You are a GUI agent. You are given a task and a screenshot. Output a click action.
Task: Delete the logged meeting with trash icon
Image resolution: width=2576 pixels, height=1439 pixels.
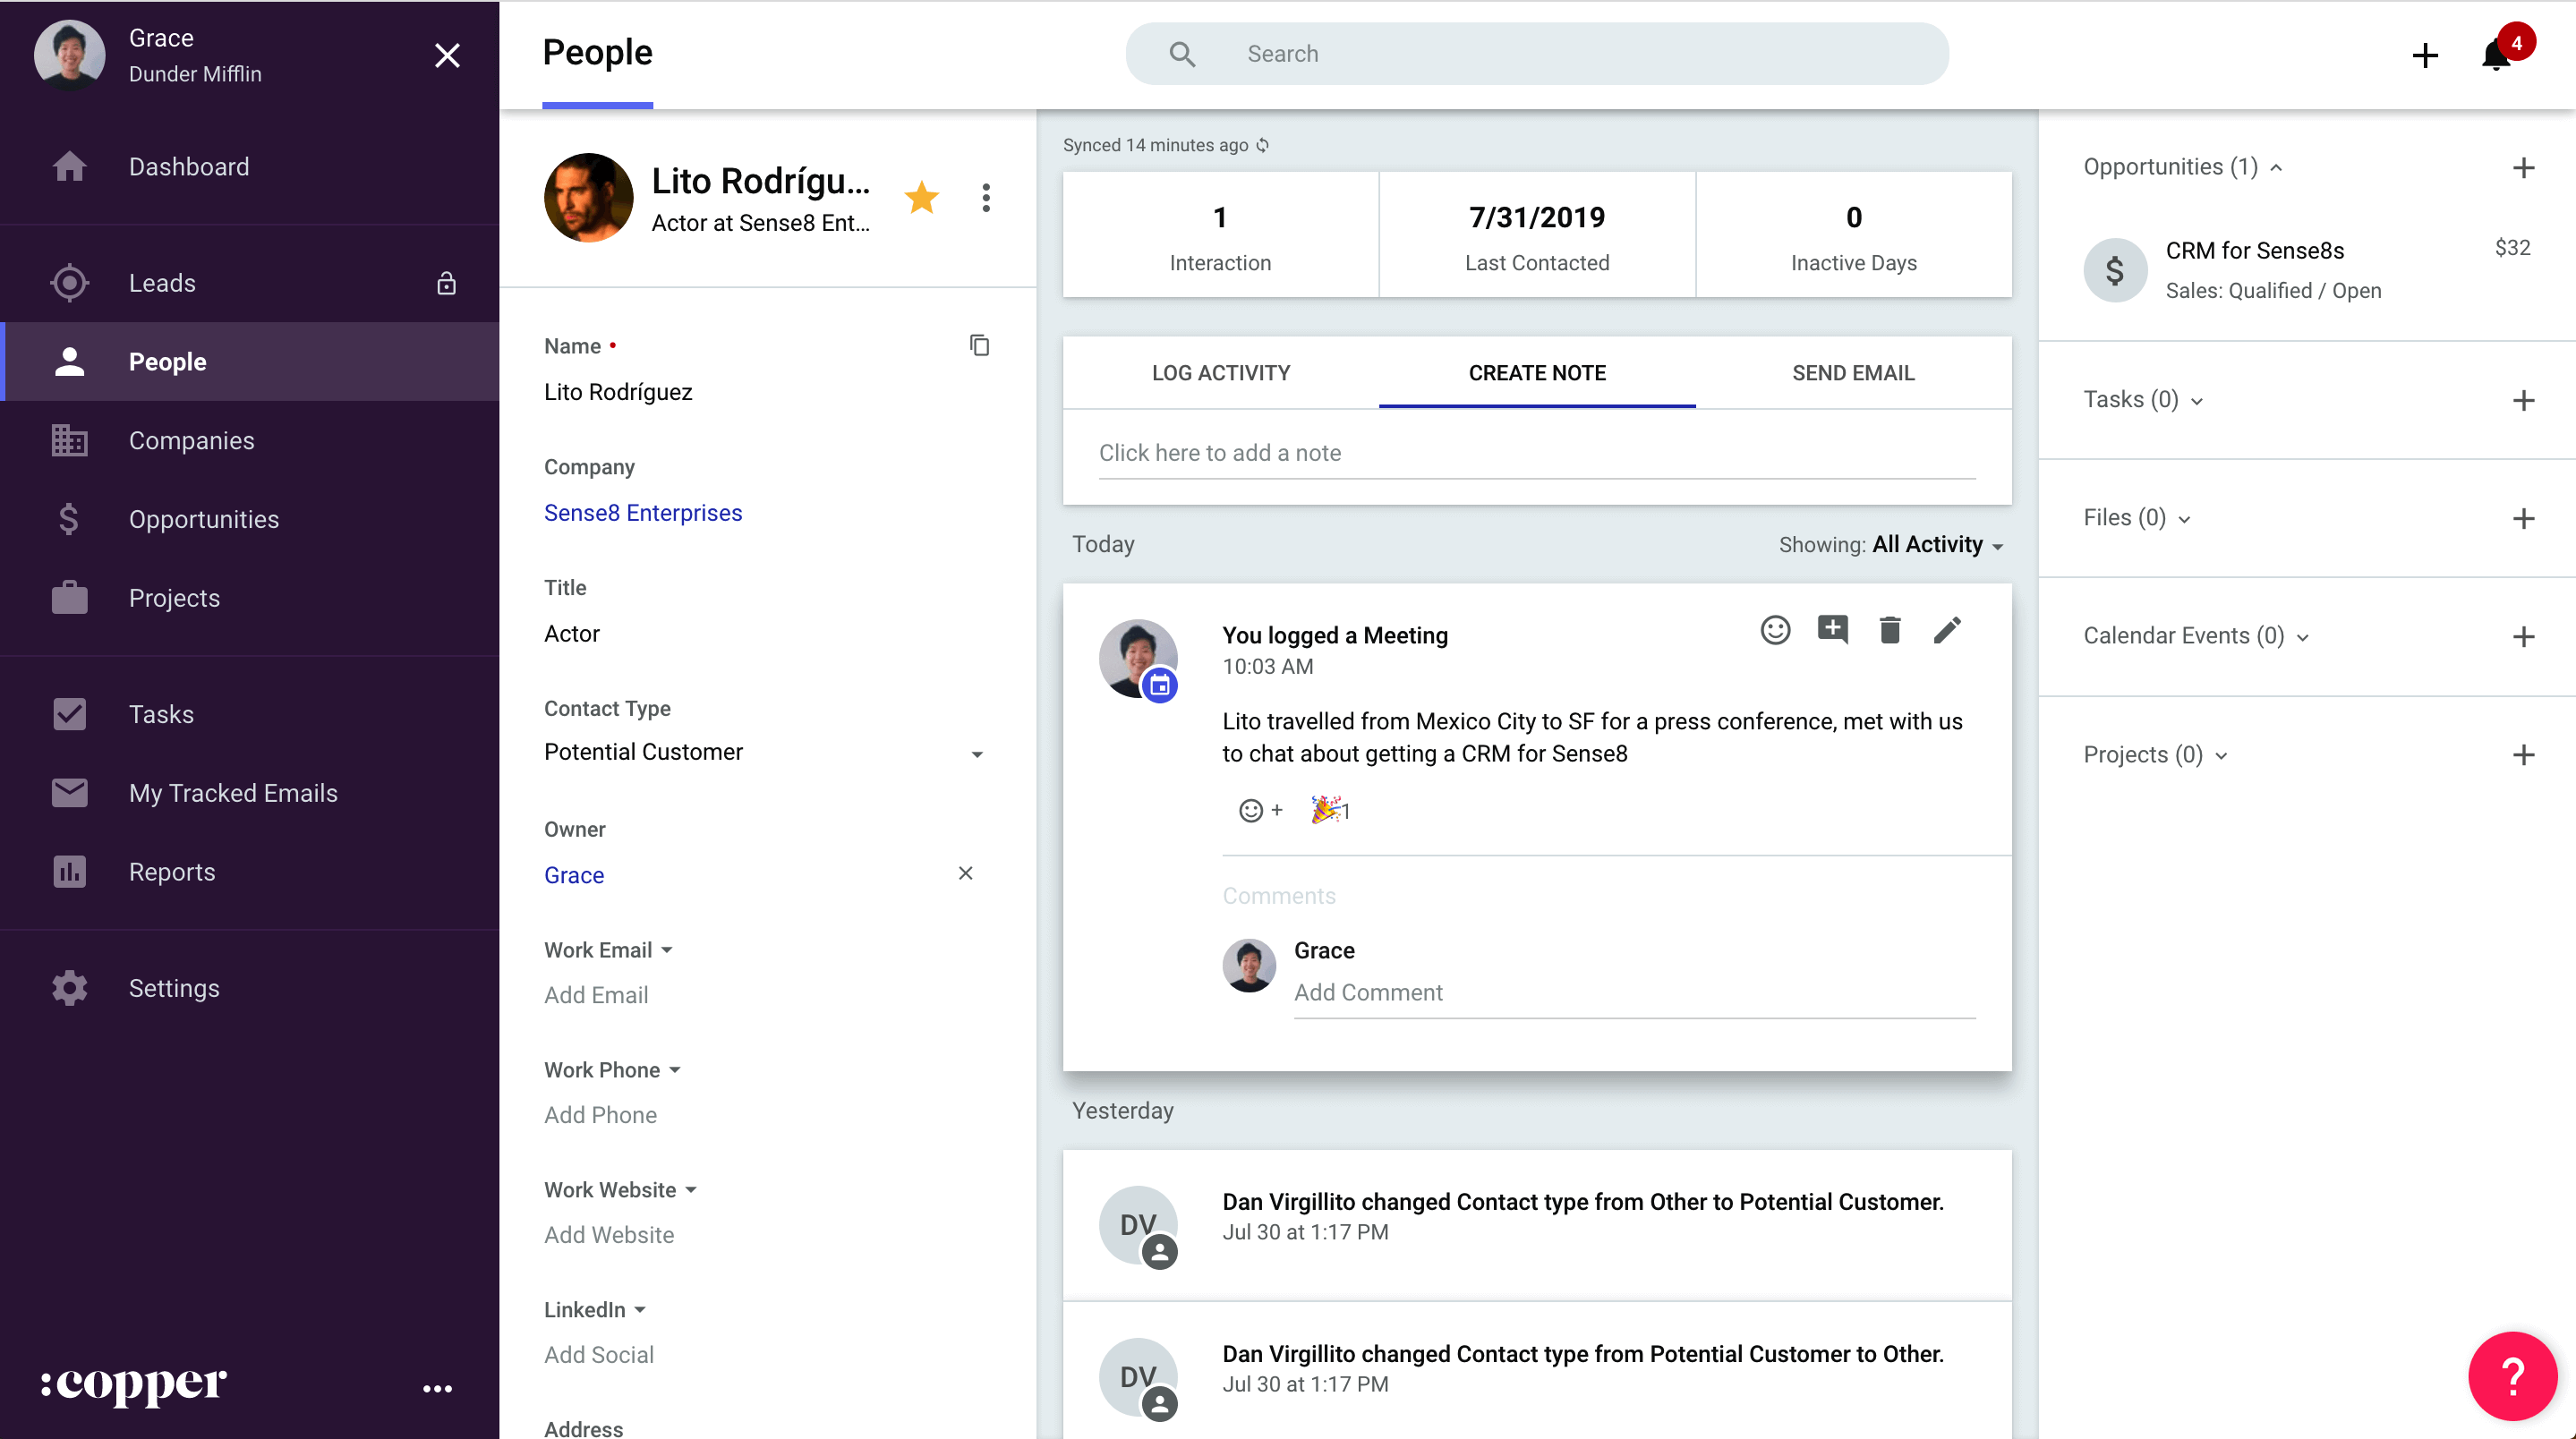click(1889, 629)
